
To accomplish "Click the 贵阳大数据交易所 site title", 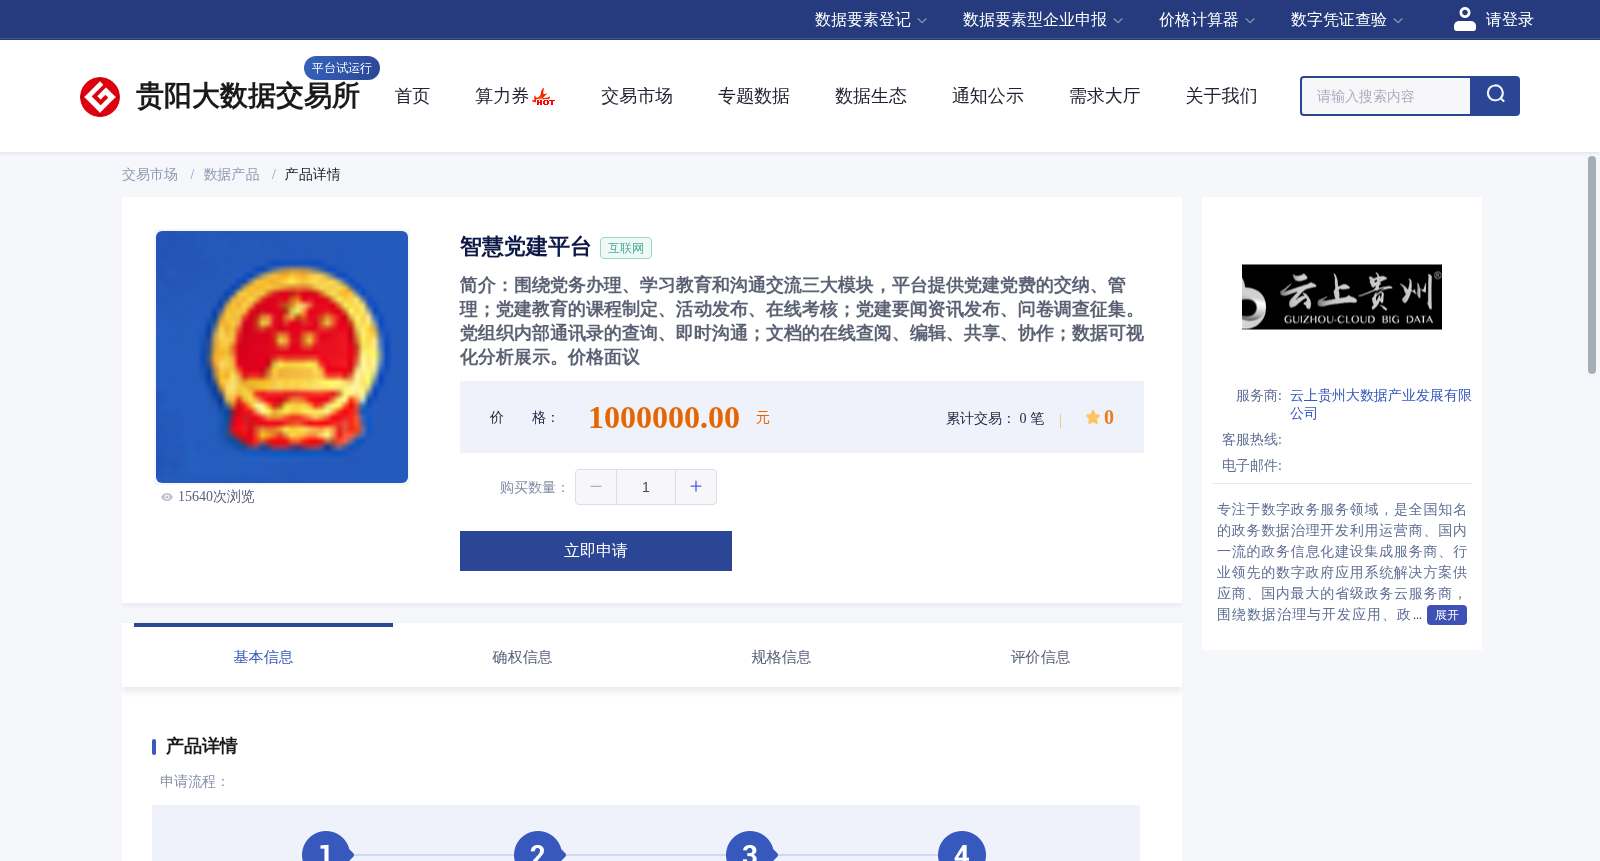I will coord(247,97).
